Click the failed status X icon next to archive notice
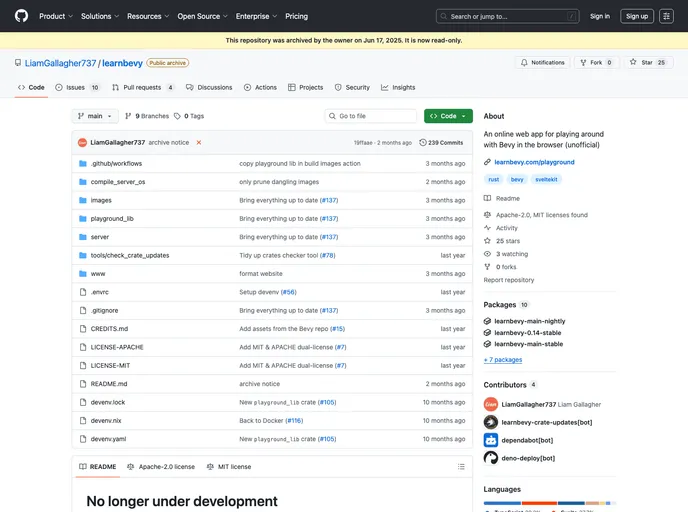688x512 pixels. click(199, 143)
